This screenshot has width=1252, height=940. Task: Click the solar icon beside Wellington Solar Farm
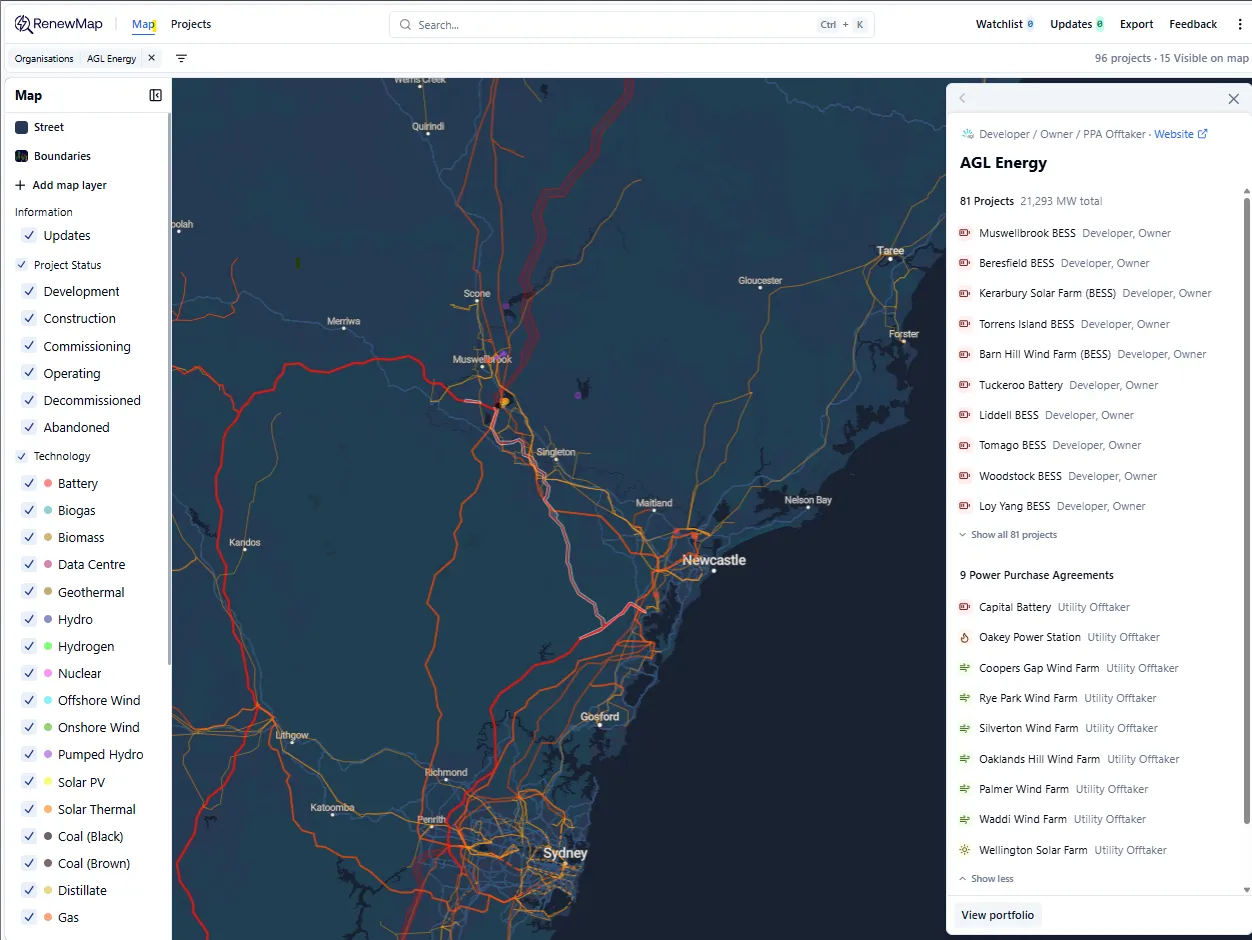click(964, 849)
